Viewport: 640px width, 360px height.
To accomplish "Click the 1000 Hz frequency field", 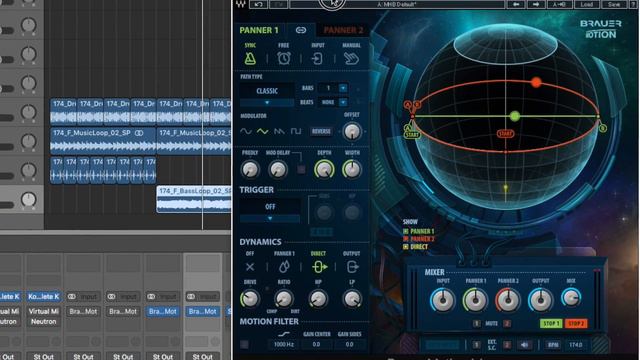I will [284, 344].
